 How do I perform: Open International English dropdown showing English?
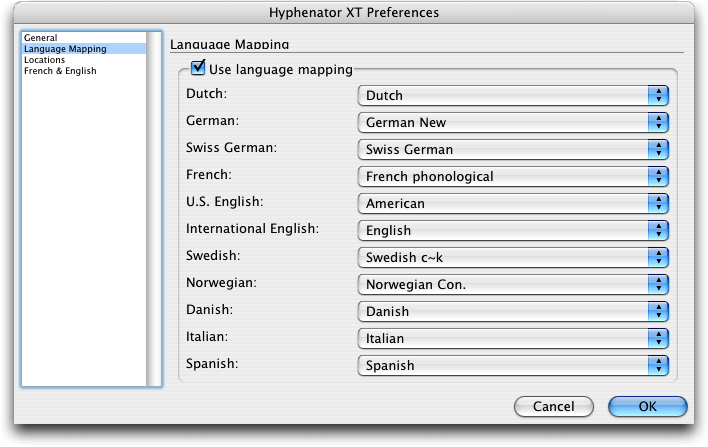513,231
